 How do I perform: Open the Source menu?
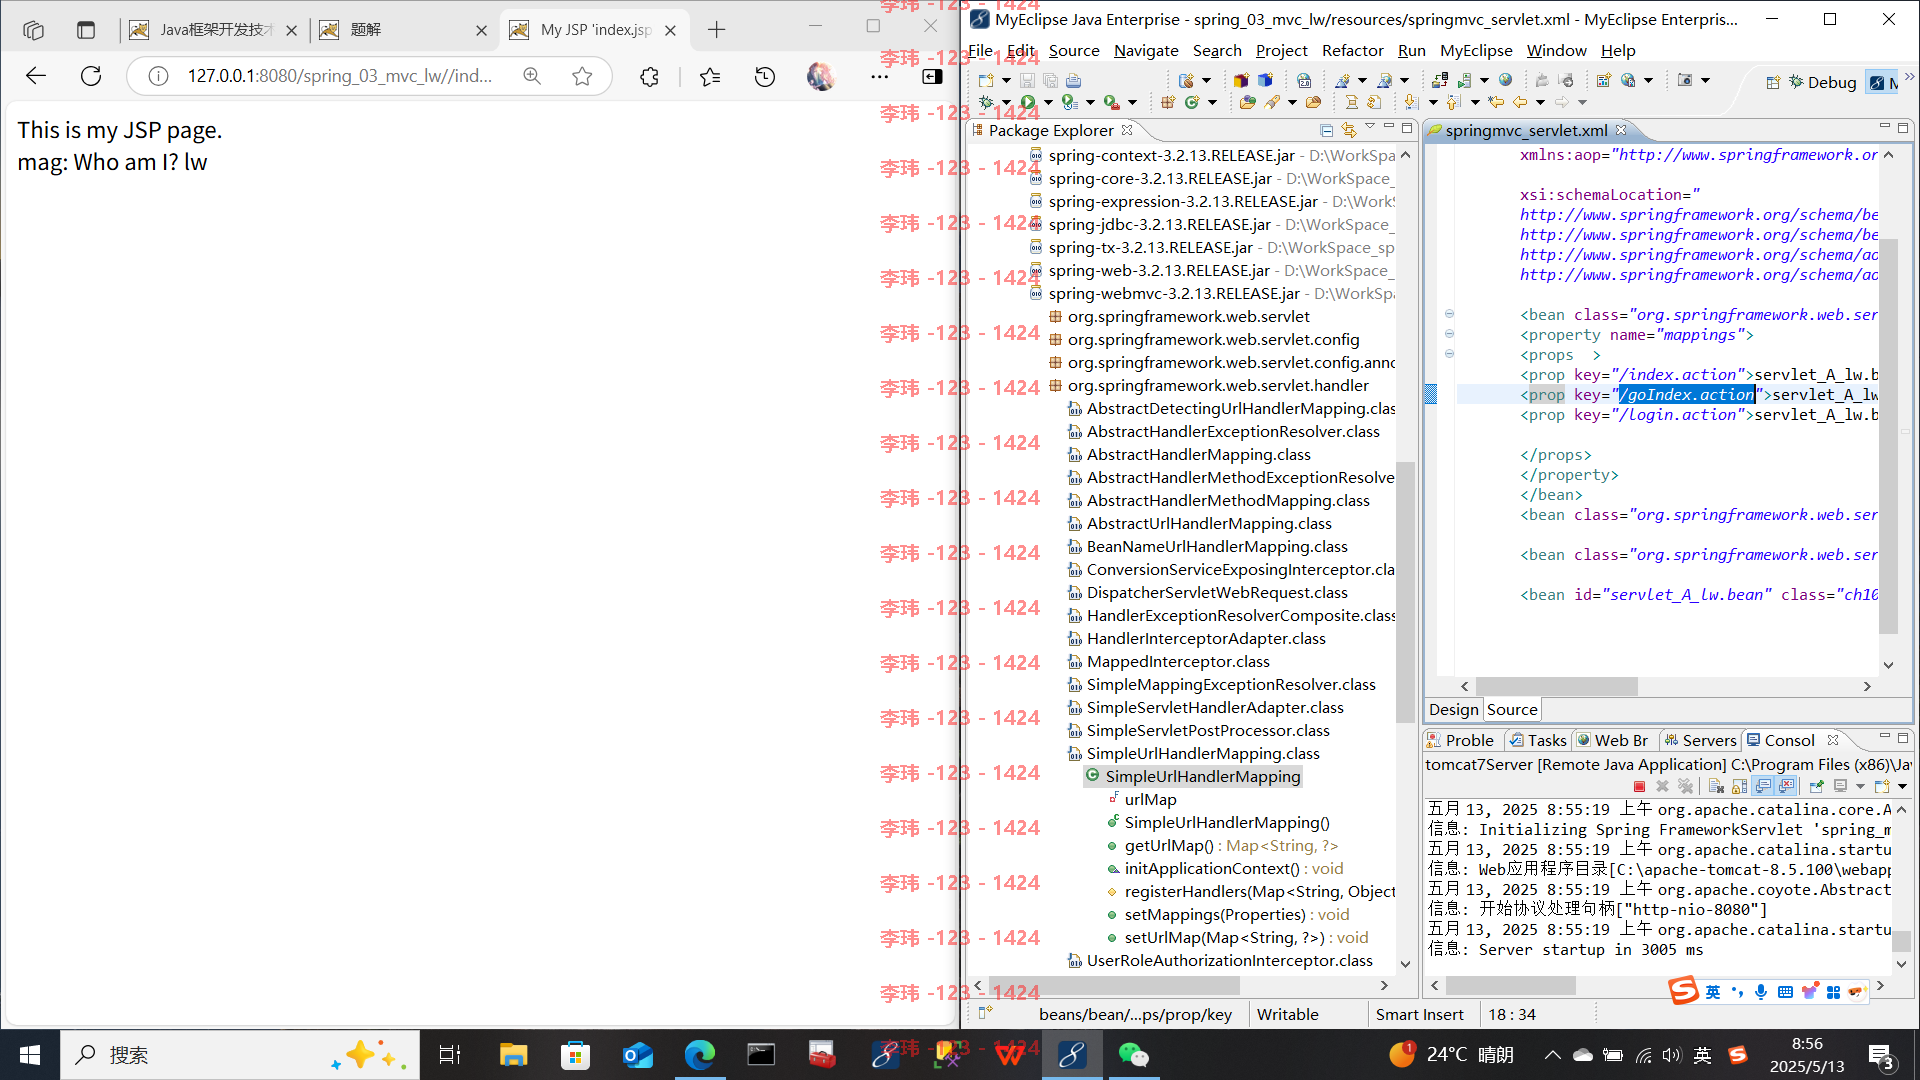(x=1074, y=50)
